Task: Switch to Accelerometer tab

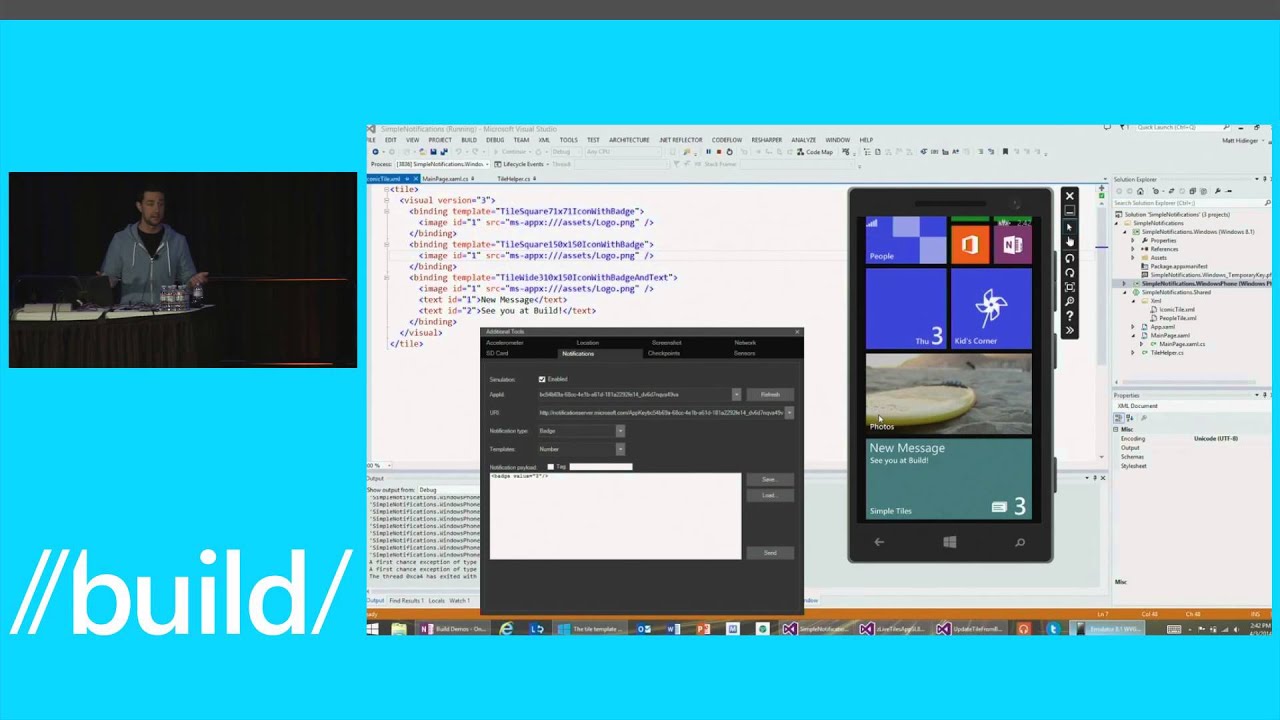Action: coord(504,342)
